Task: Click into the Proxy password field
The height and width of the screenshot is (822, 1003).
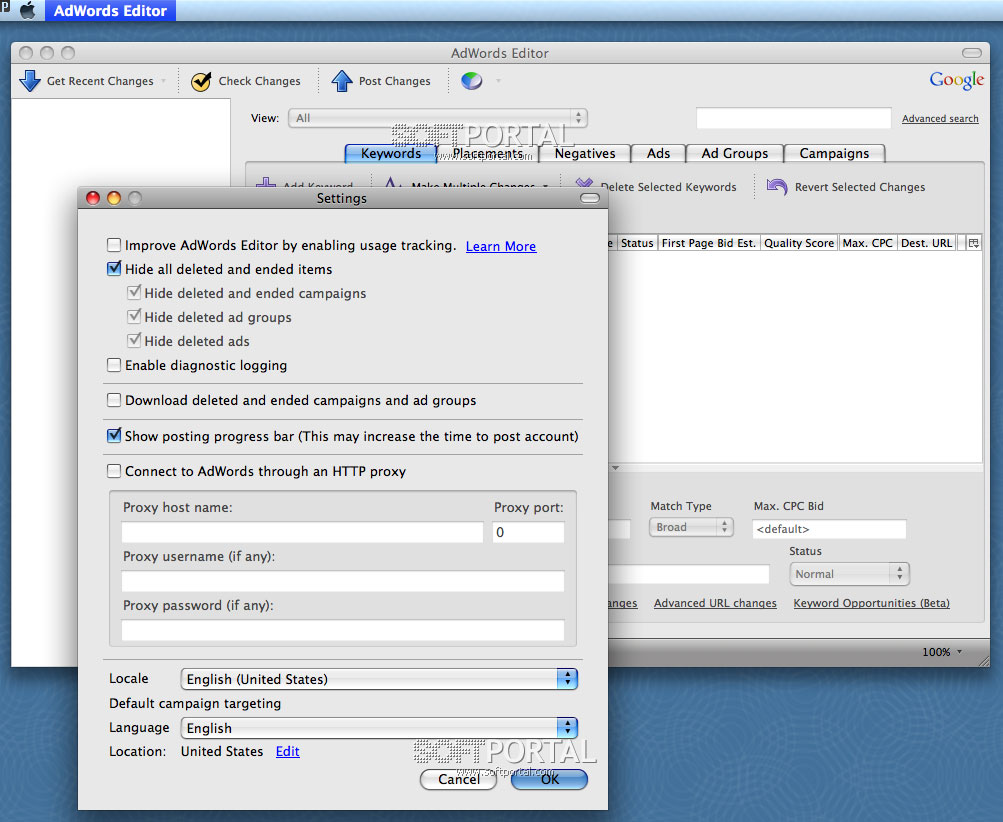Action: [x=343, y=630]
